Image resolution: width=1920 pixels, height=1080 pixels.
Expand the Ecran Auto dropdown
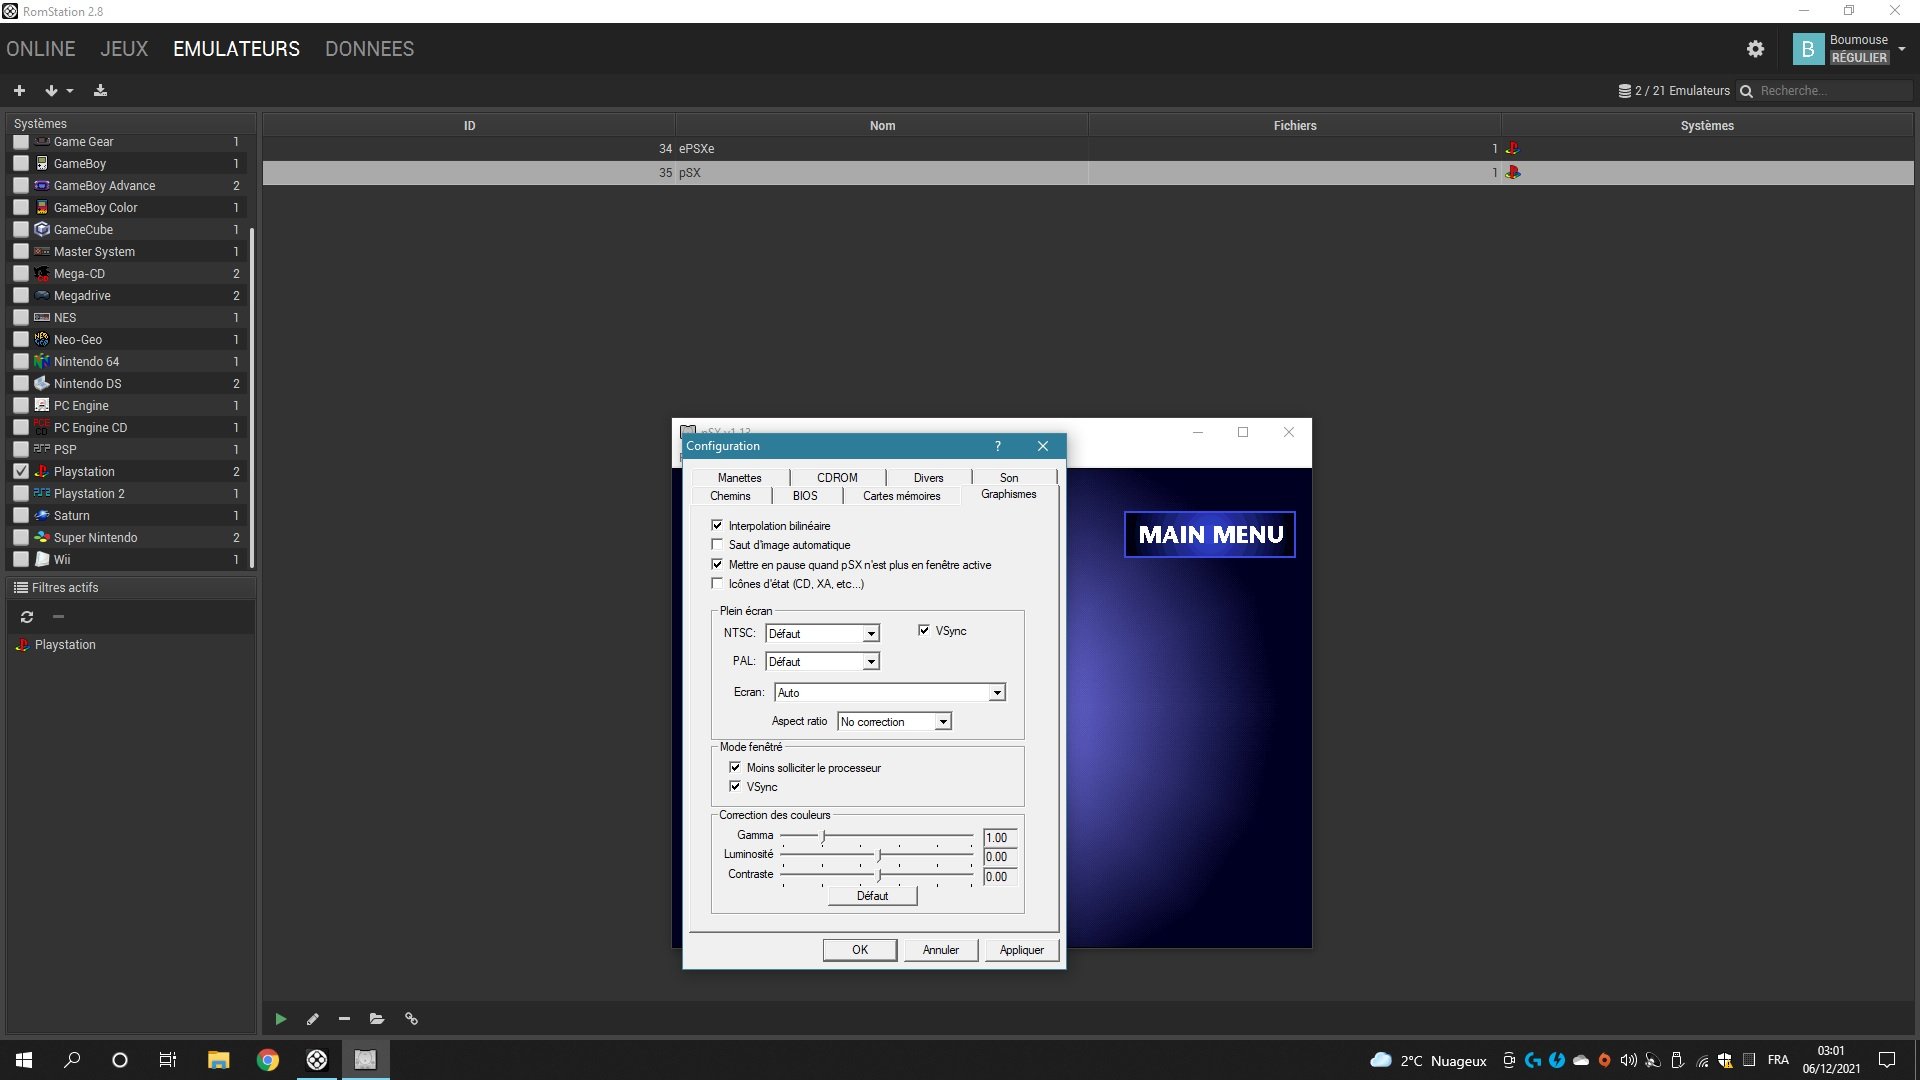click(996, 693)
